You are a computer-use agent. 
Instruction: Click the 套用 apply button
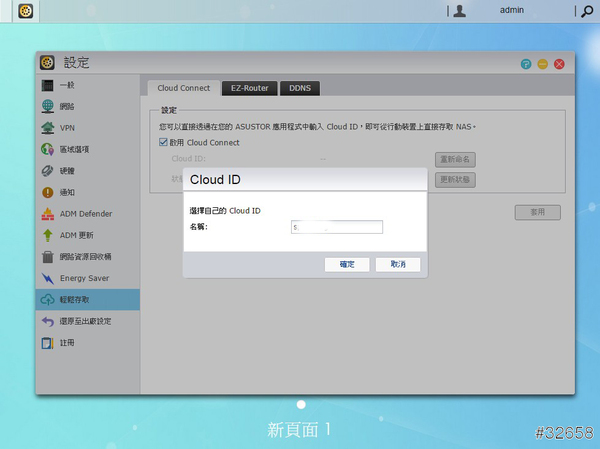(x=538, y=212)
